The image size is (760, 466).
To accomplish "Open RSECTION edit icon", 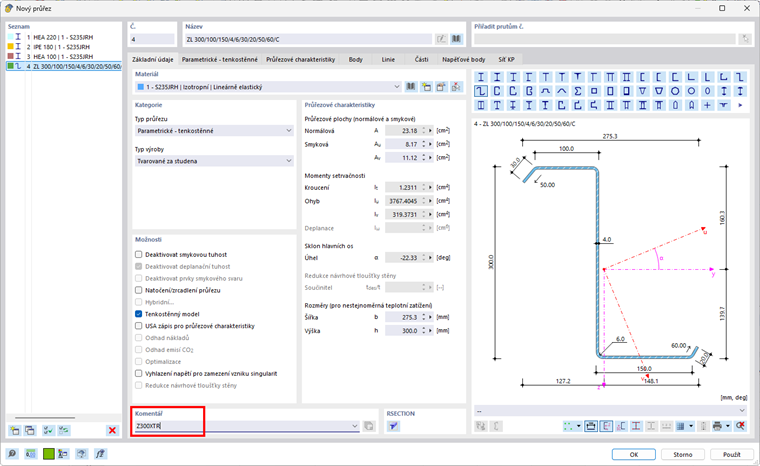I will tap(394, 426).
